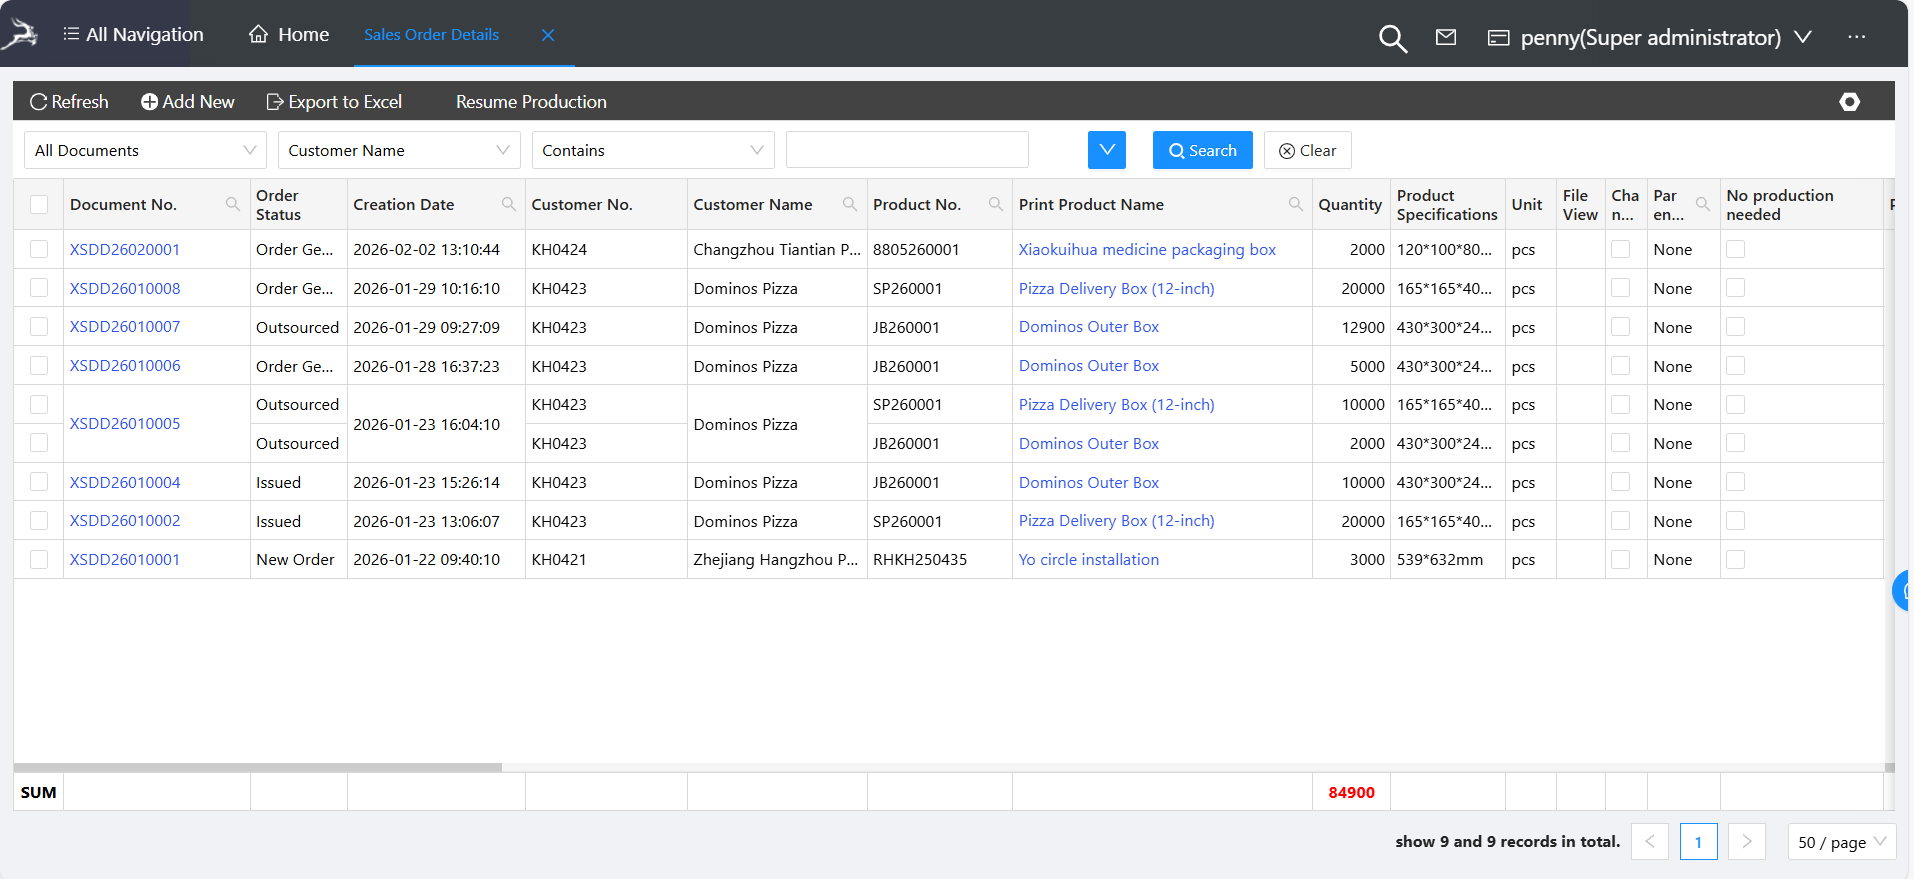Screen dimensions: 1914x879
Task: Check the row for XSDD26020001
Action: point(39,249)
